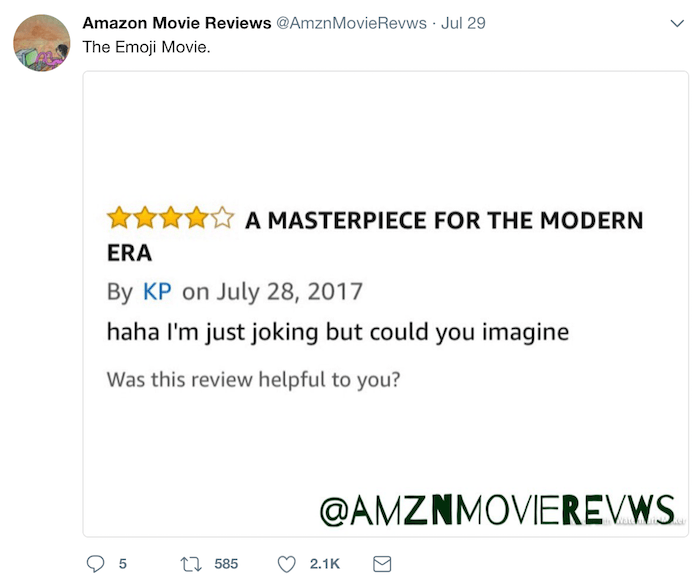
Task: Open the Jul 29 timestamp permalink
Action: [463, 23]
